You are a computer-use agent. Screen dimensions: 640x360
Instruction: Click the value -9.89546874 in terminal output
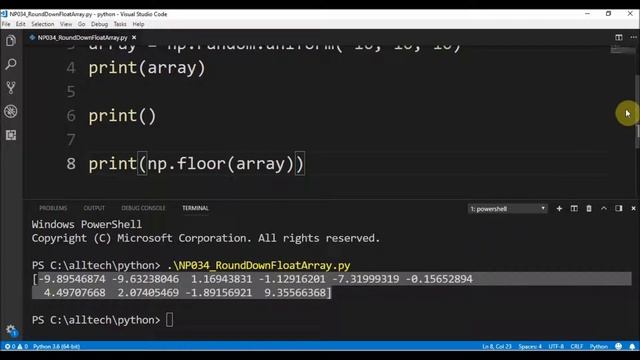click(x=71, y=279)
